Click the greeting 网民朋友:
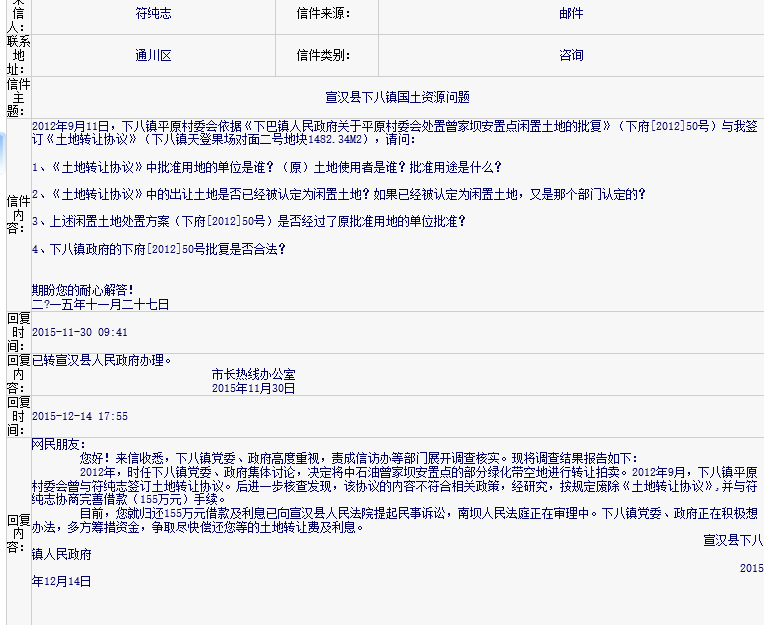 point(58,444)
